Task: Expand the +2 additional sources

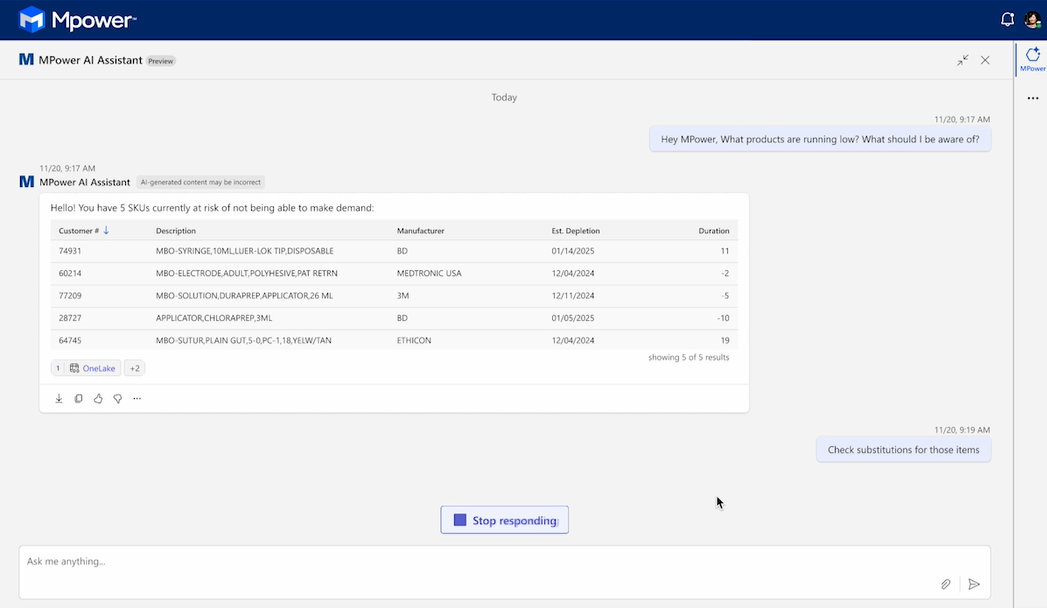Action: point(135,368)
